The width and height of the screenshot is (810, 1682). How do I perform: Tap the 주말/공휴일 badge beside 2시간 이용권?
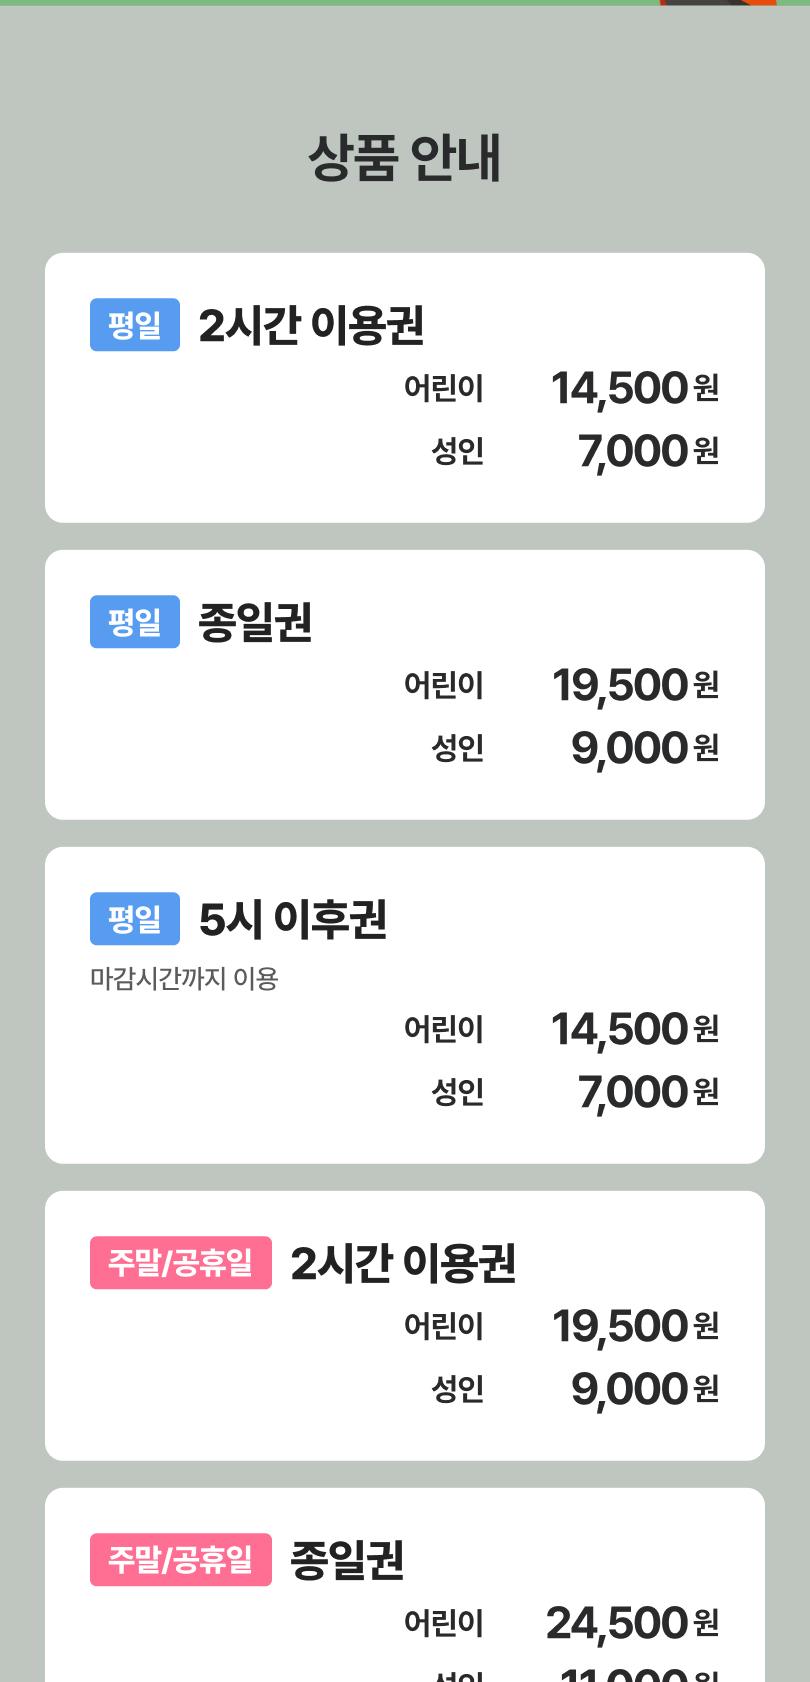(181, 1263)
